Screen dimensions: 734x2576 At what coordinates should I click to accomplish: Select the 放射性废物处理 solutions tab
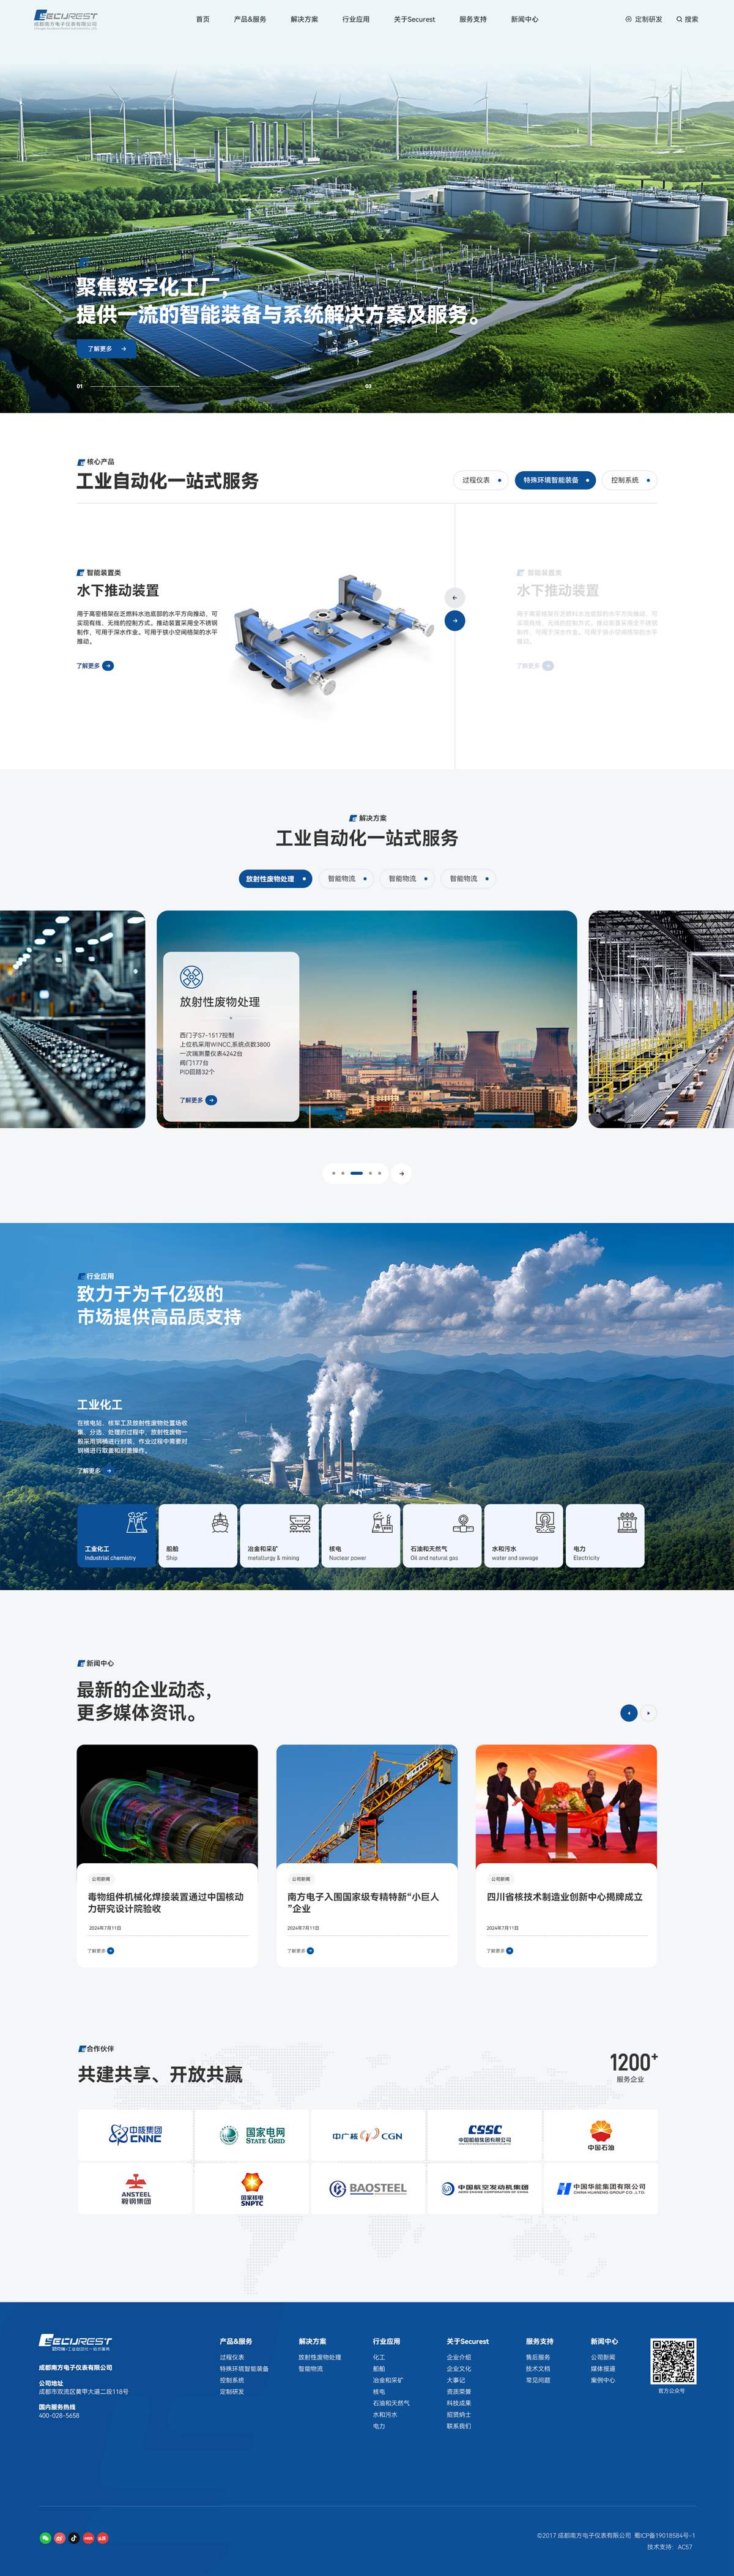(275, 878)
